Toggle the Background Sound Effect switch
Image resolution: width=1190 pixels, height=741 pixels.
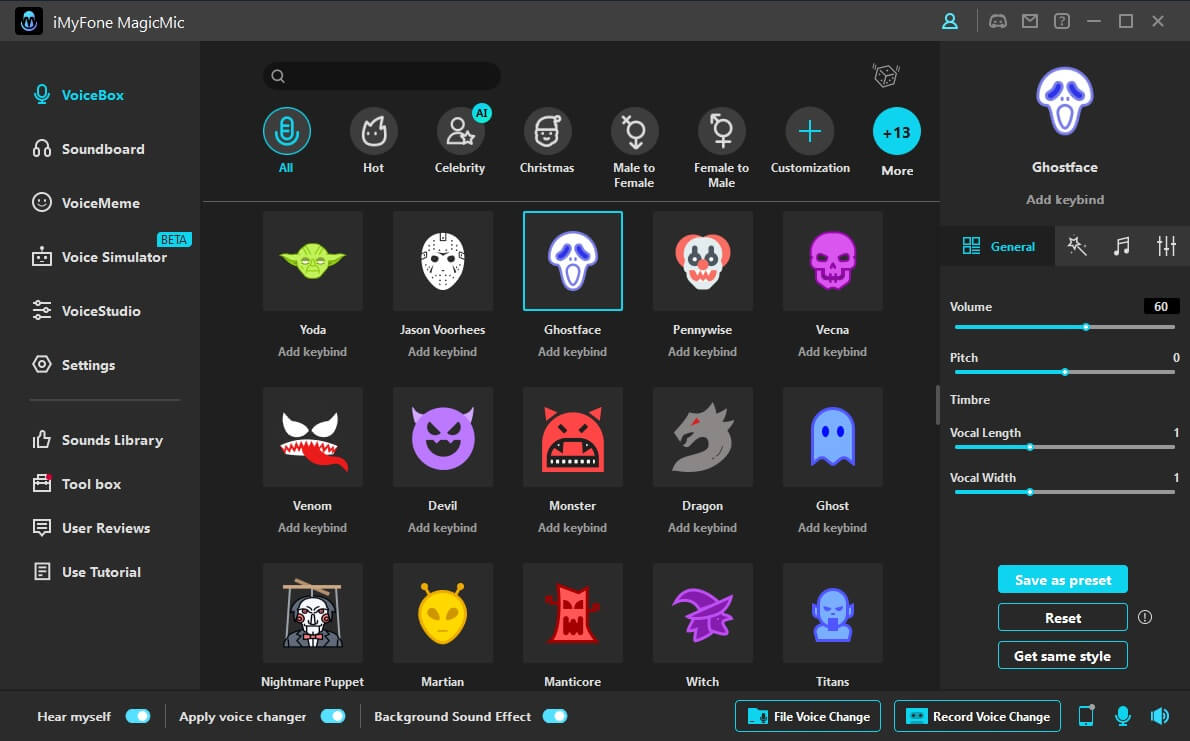pos(555,716)
